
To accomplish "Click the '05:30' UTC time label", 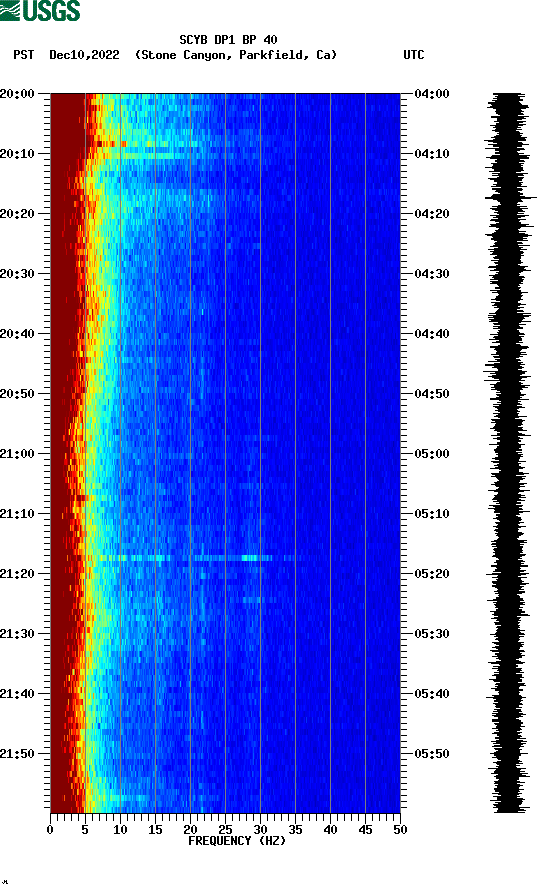I will 432,634.
